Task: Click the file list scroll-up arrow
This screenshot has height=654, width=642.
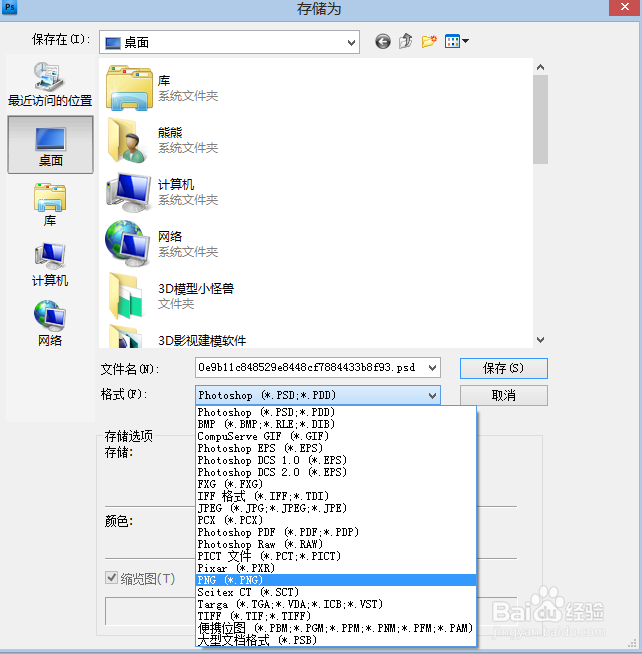Action: coord(540,67)
